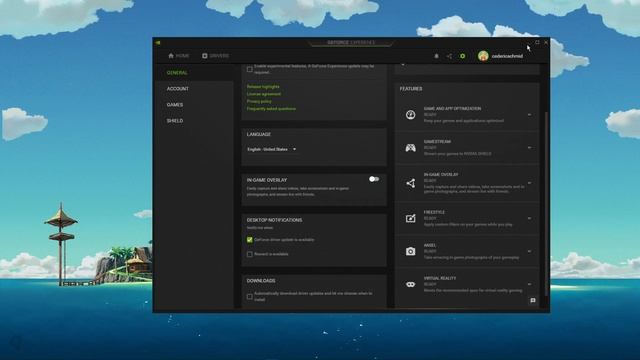
Task: Expand the Virtual Reality feature chevron
Action: (529, 284)
